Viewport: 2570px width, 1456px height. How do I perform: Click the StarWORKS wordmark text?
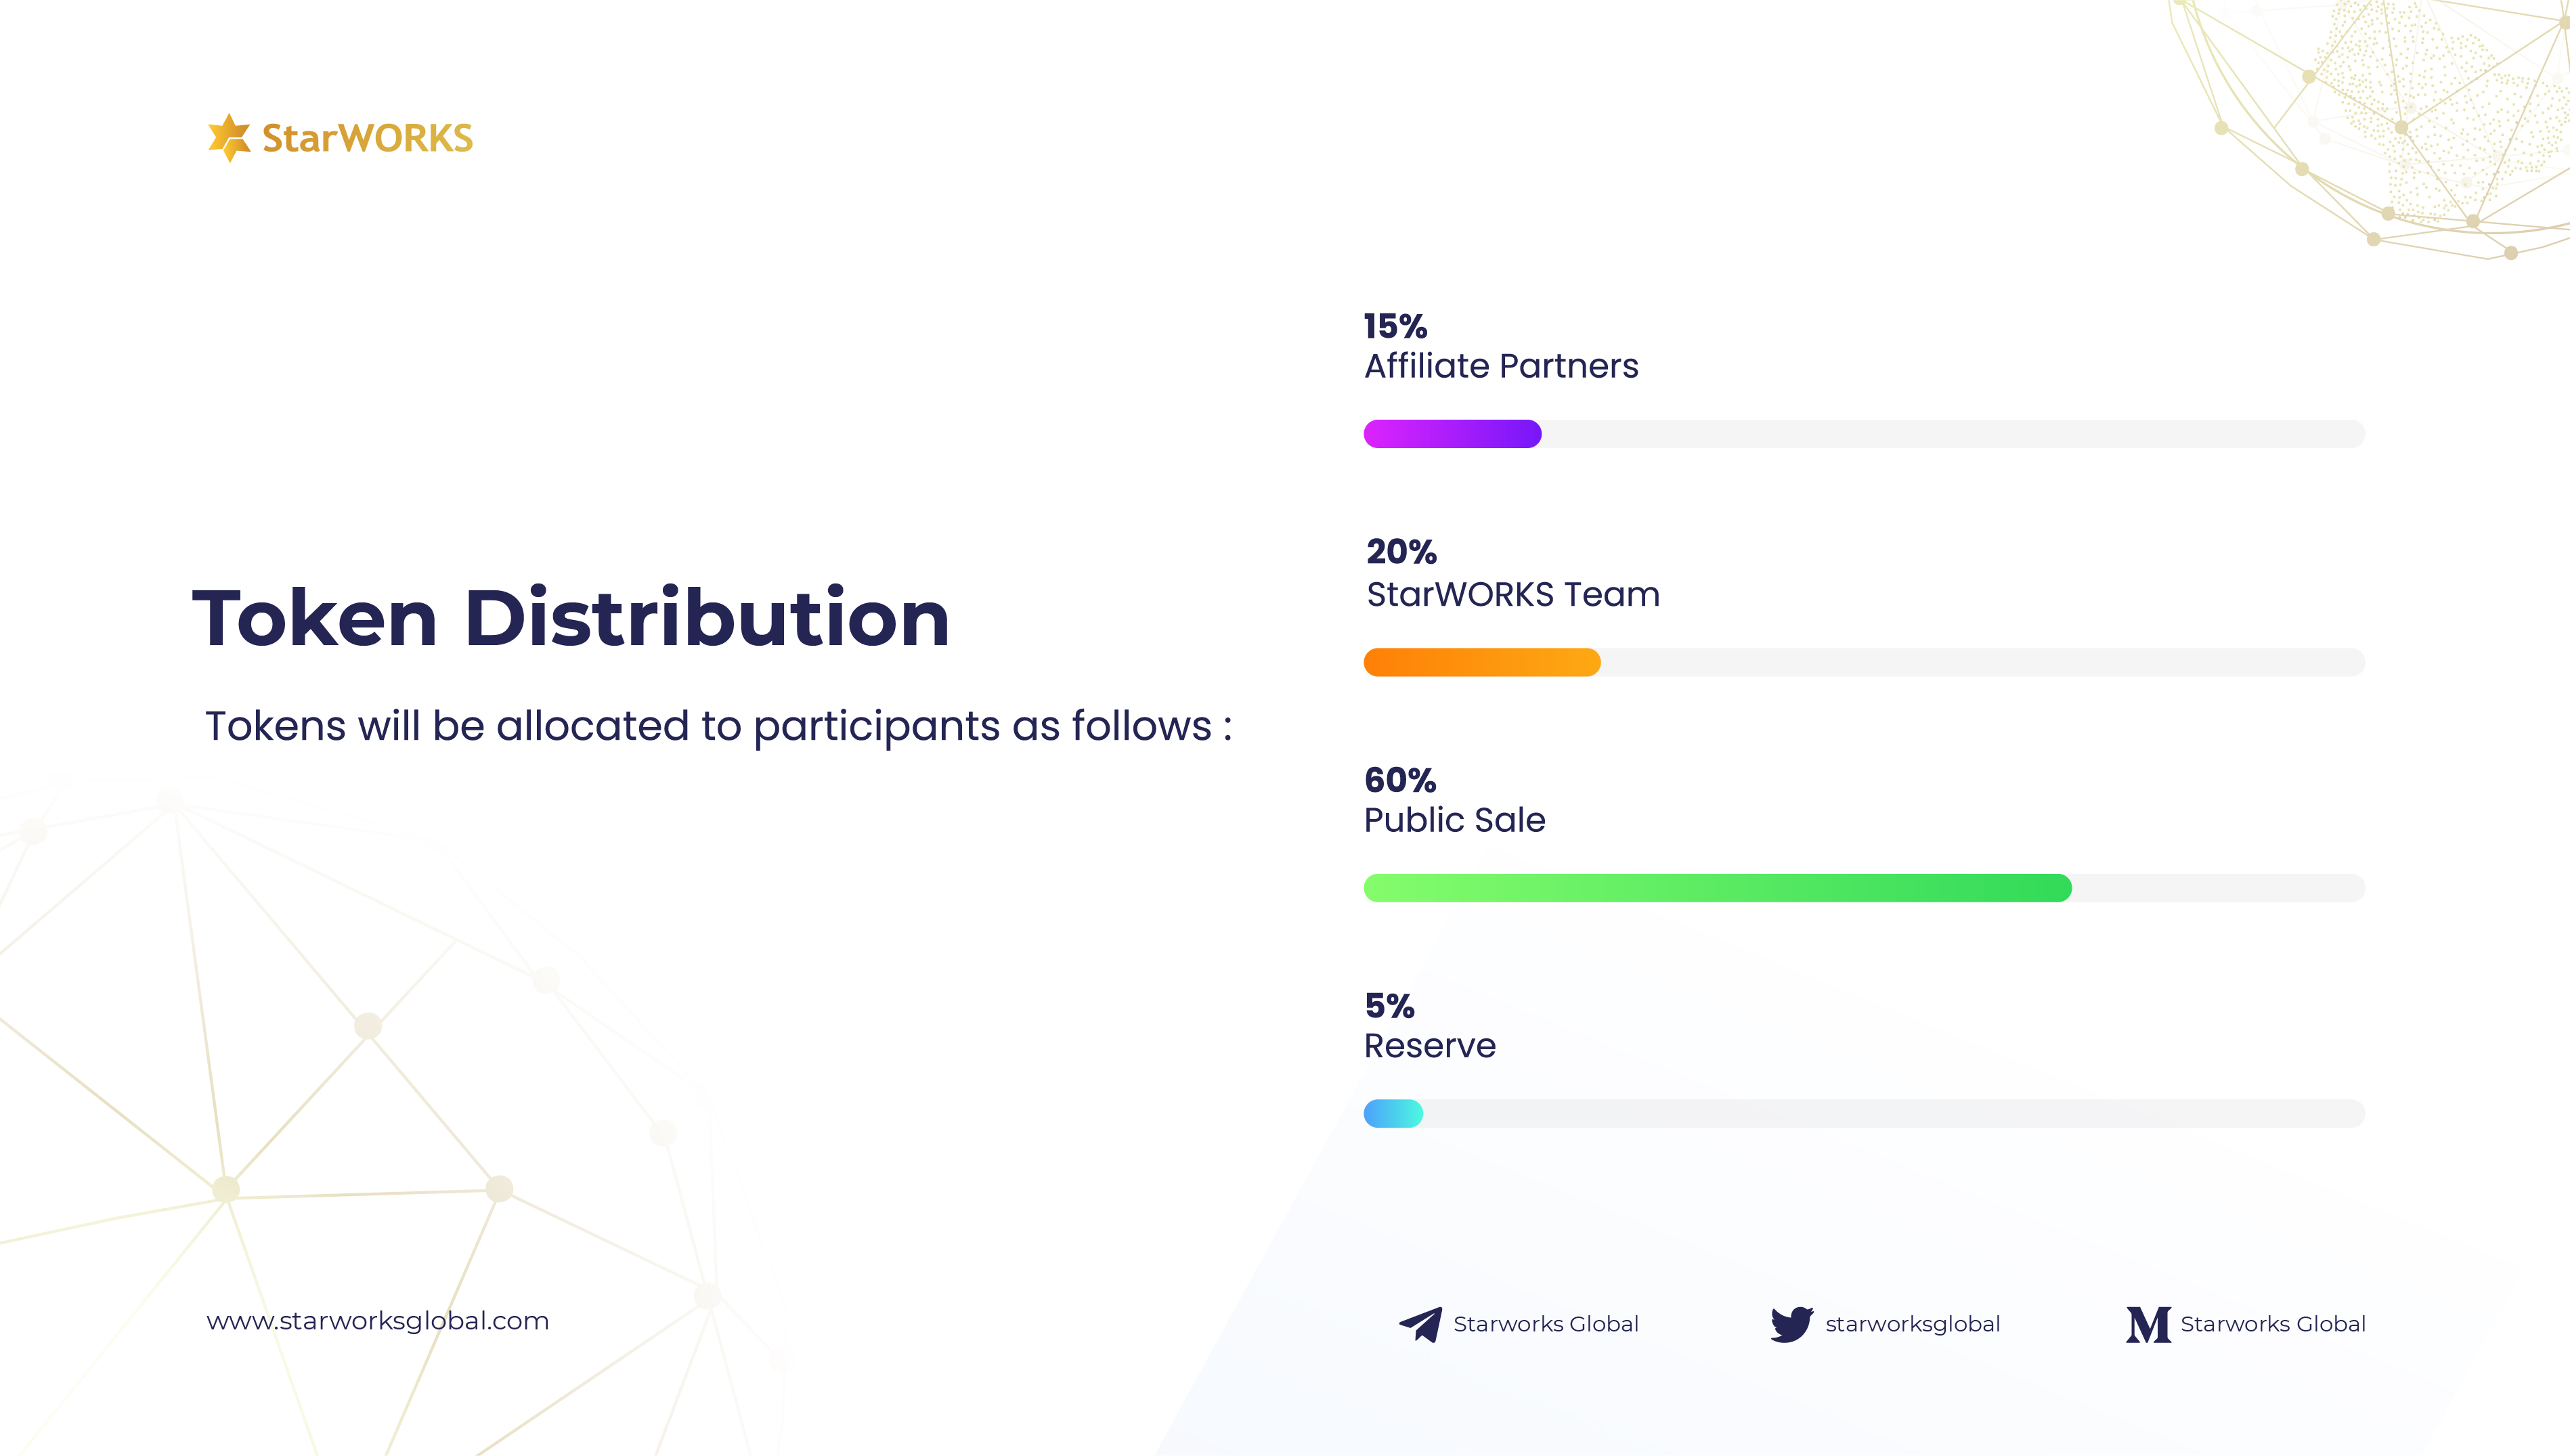pyautogui.click(x=367, y=138)
